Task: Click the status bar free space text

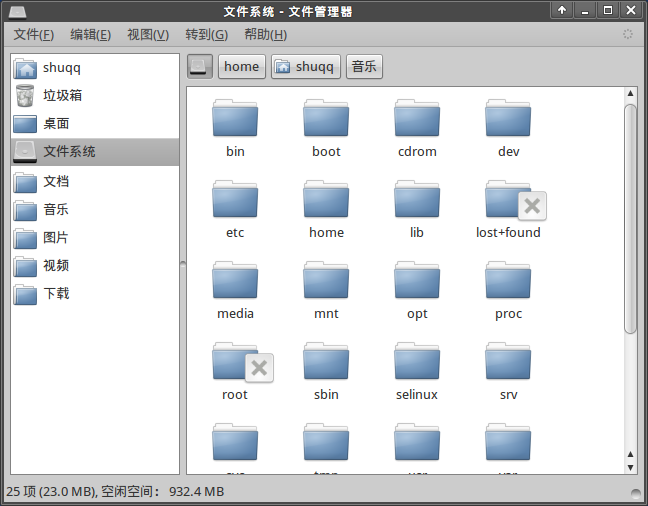Action: click(163, 492)
